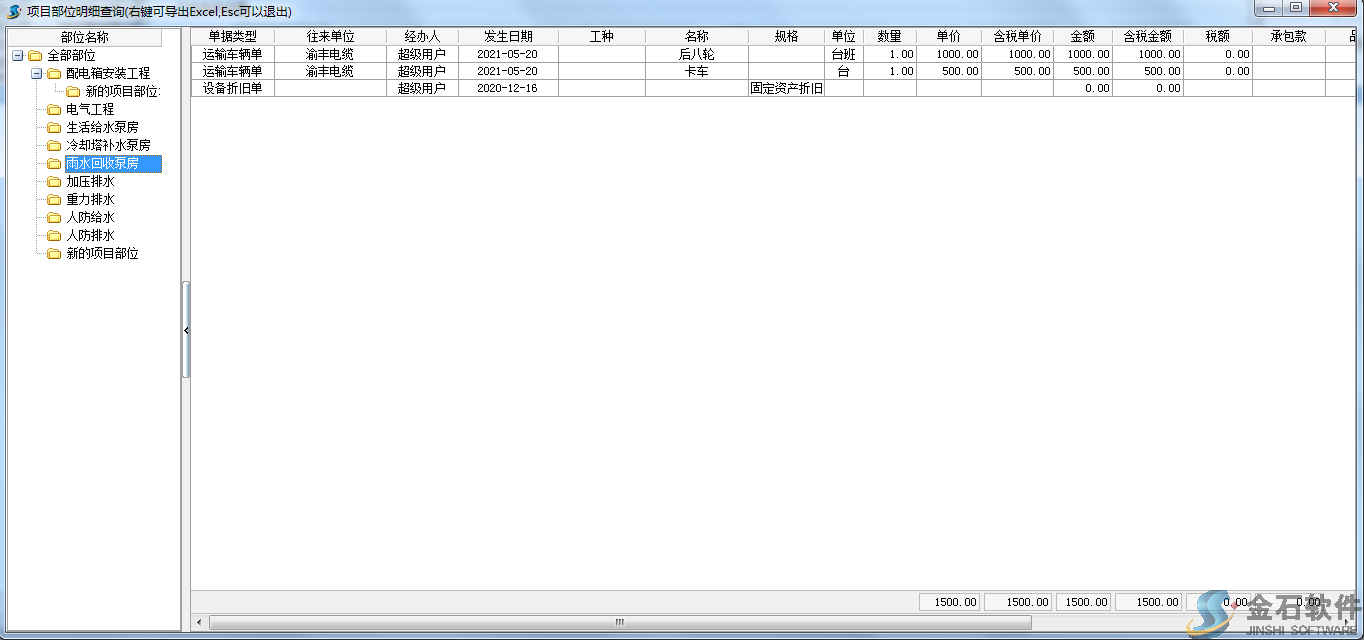Image resolution: width=1364 pixels, height=640 pixels.
Task: Click the folder icon beside 重力排水
Action: [54, 200]
